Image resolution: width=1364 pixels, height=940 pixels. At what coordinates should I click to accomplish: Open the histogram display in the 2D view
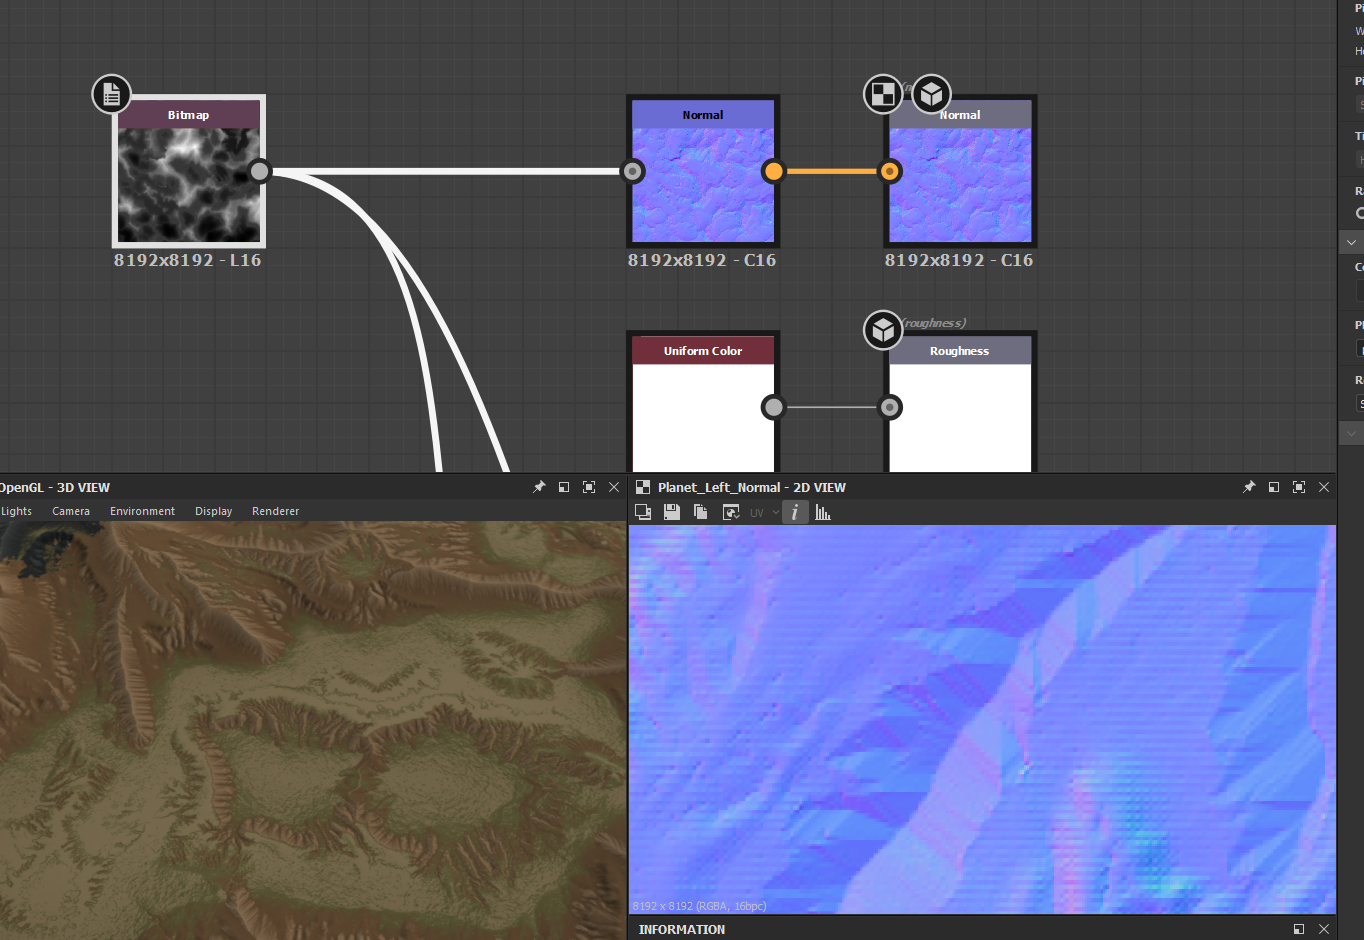coord(822,512)
